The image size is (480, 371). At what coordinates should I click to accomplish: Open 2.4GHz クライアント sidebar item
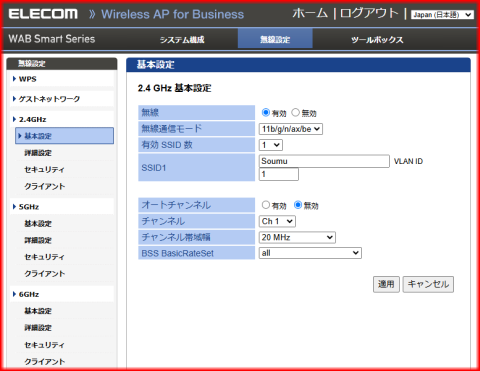point(45,186)
